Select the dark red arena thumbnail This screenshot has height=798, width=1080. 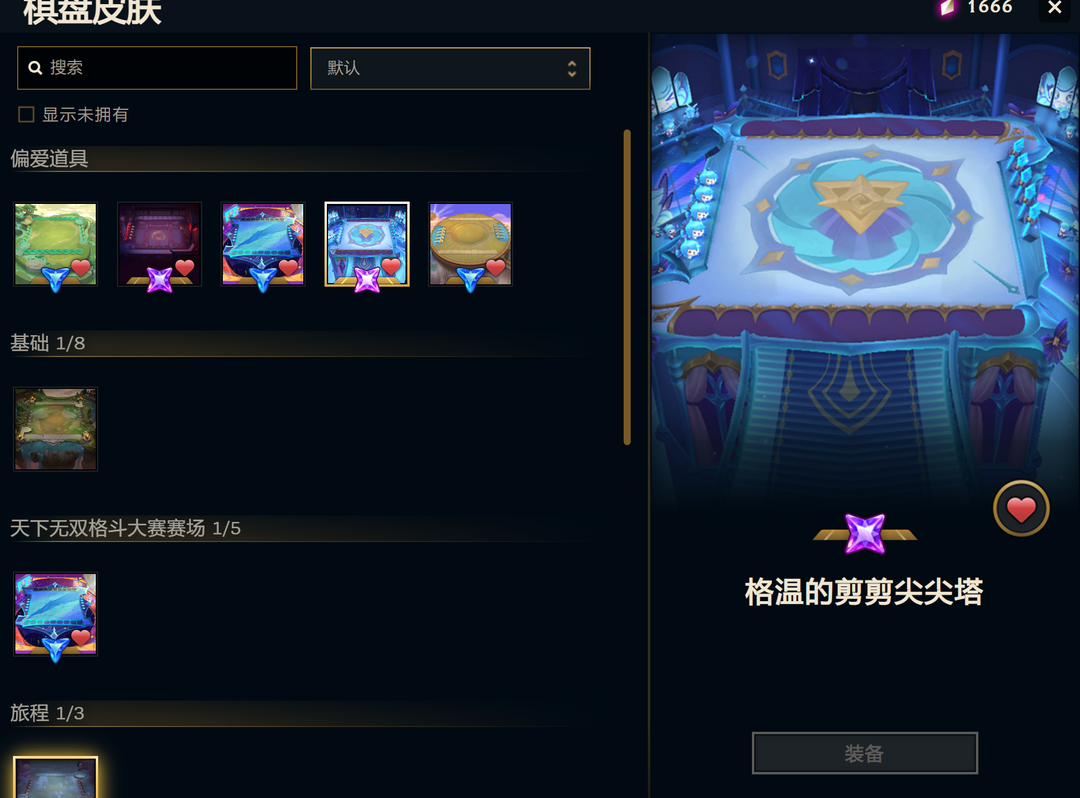point(159,244)
